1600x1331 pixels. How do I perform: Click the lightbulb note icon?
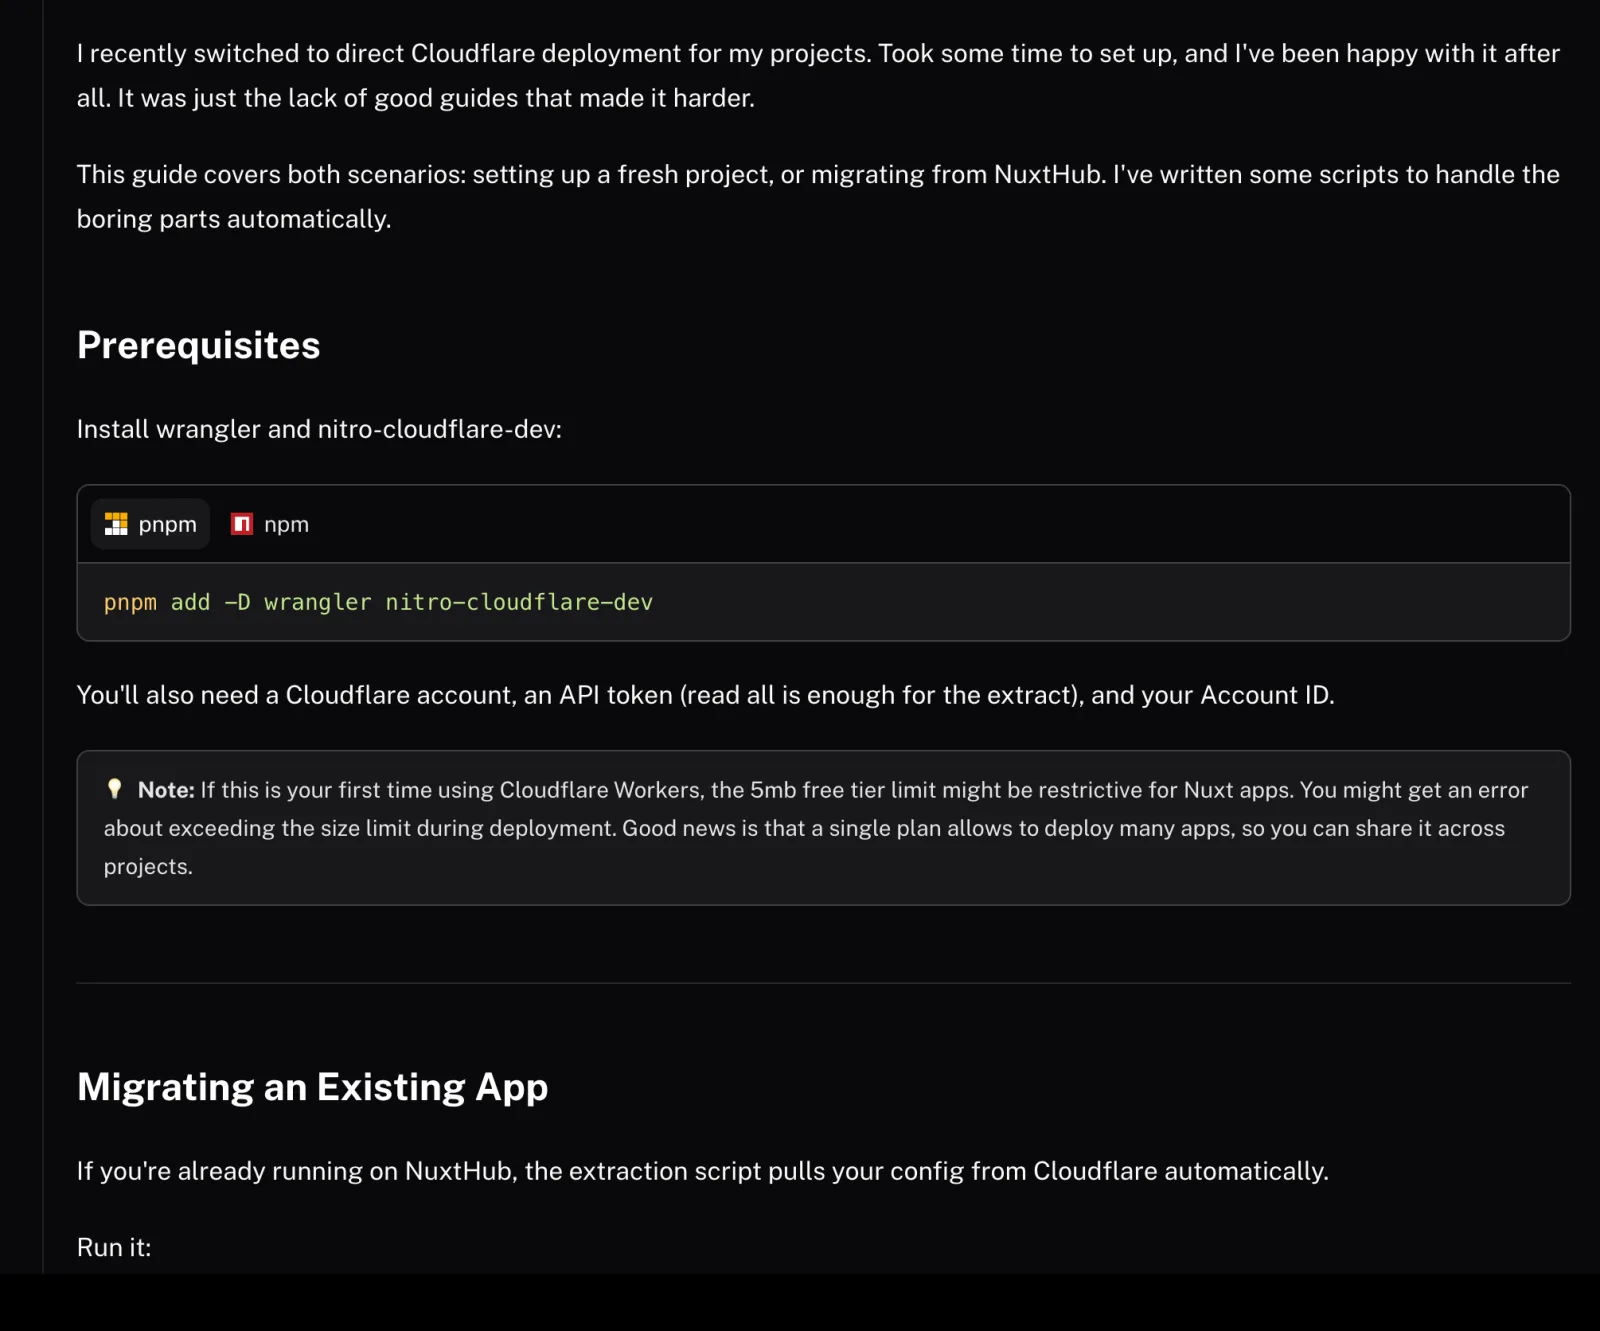pos(115,789)
